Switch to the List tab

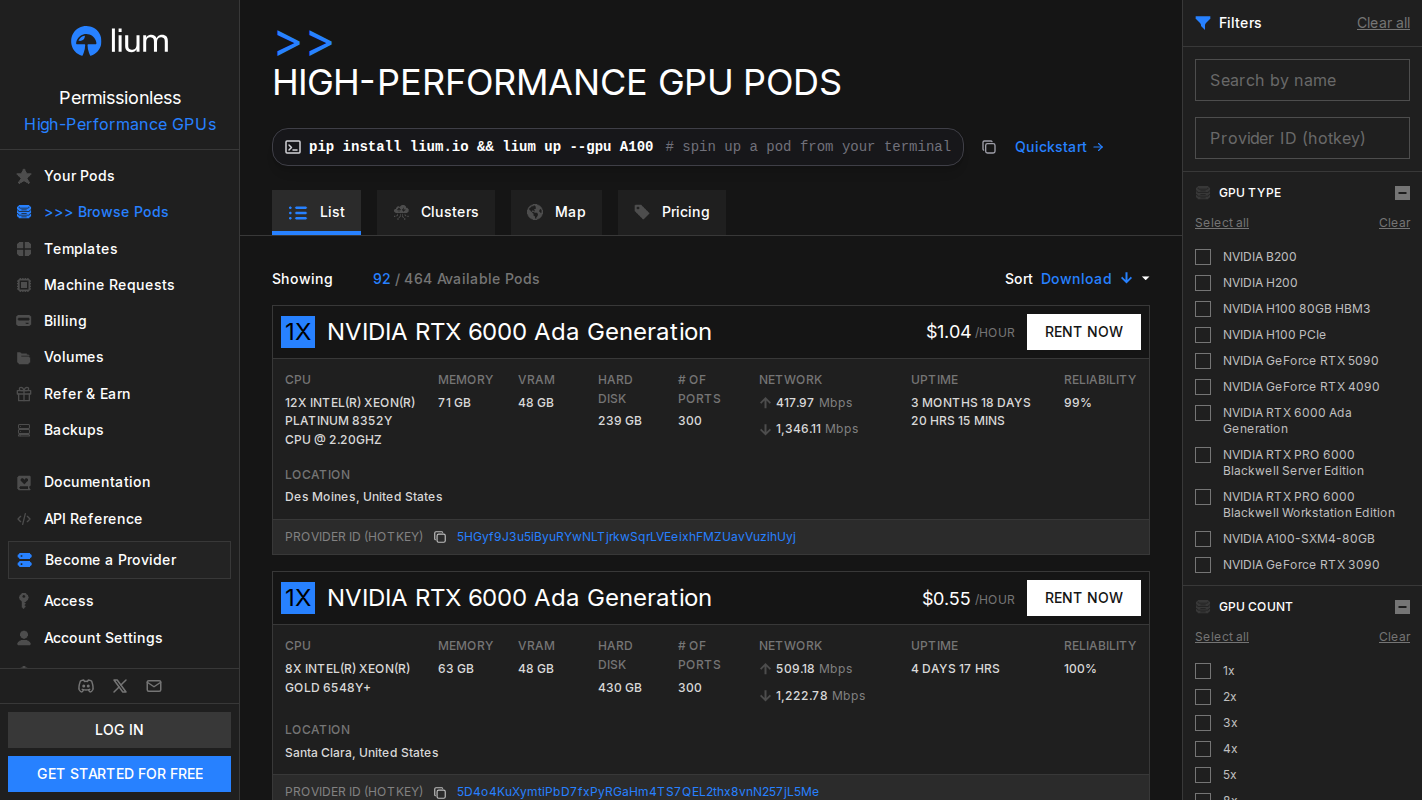[316, 212]
